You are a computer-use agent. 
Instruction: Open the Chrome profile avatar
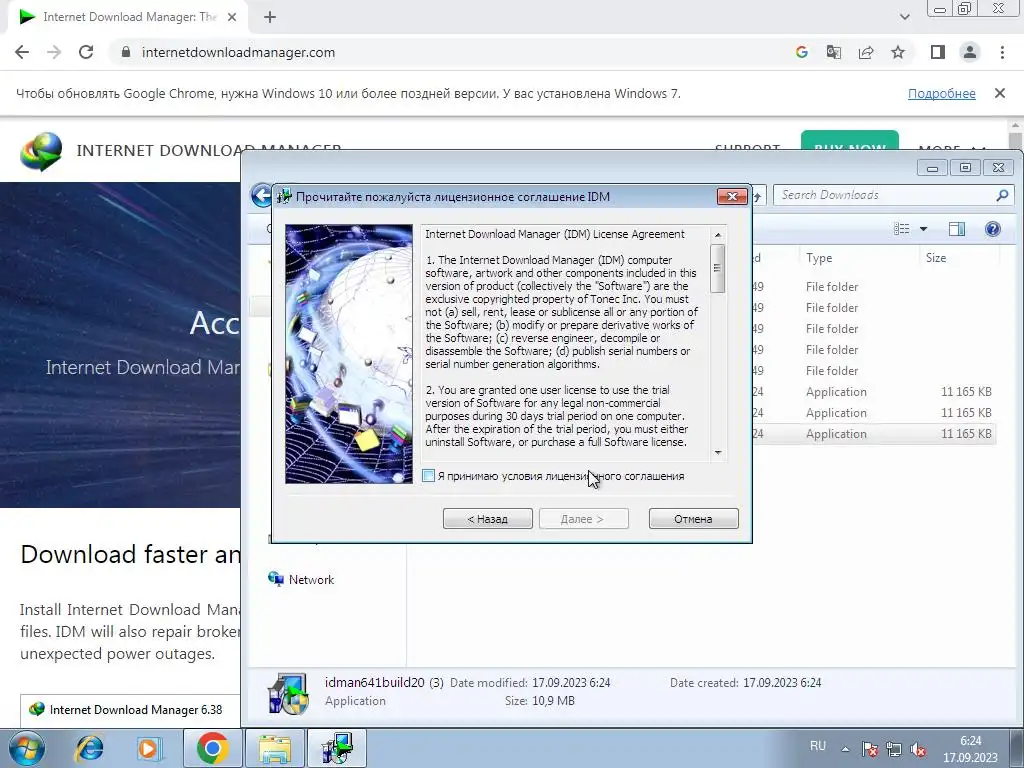pyautogui.click(x=970, y=52)
